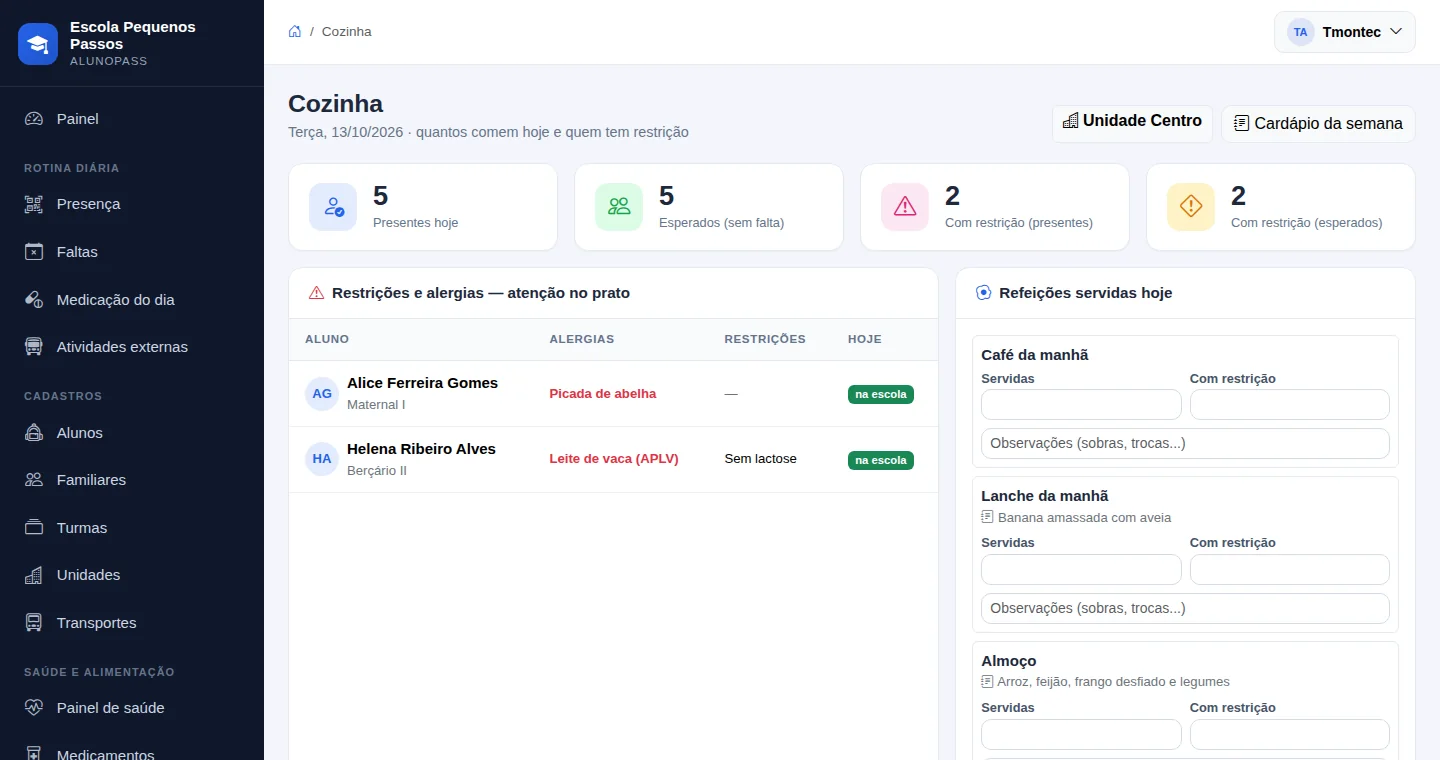Click the HA avatar for Helena
Image resolution: width=1440 pixels, height=760 pixels.
tap(322, 460)
